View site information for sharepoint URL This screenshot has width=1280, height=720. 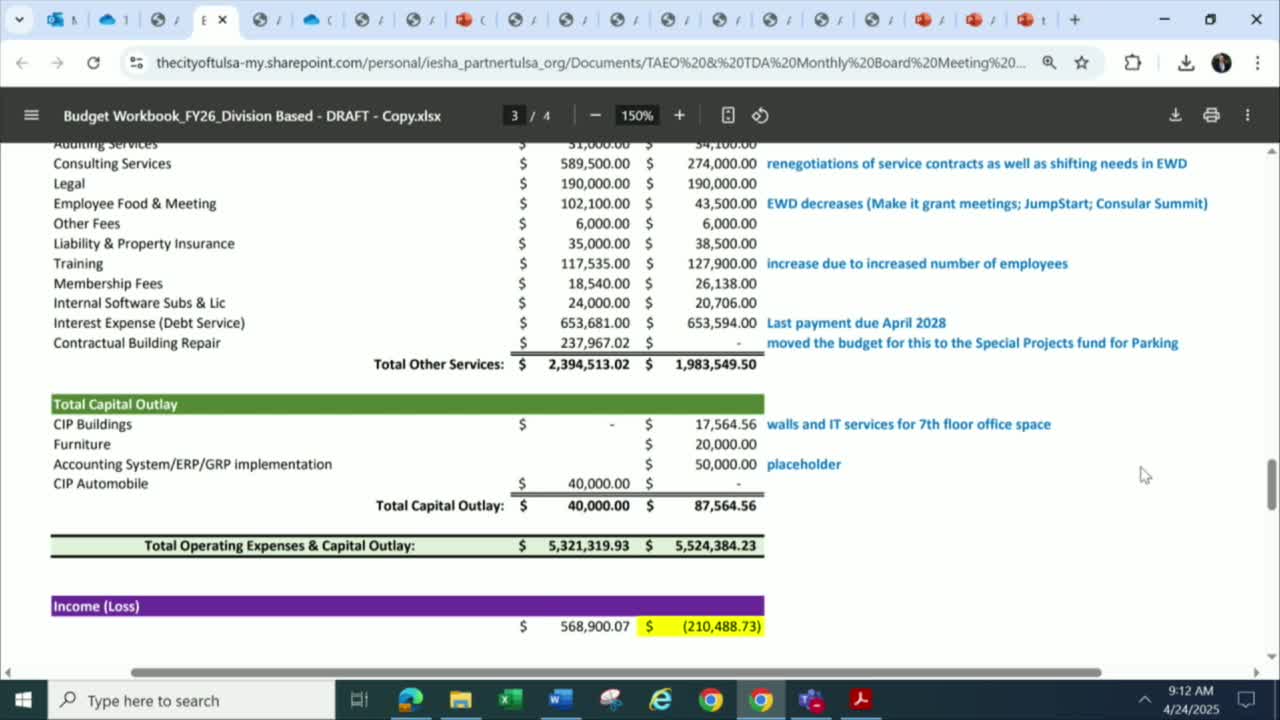pos(136,63)
